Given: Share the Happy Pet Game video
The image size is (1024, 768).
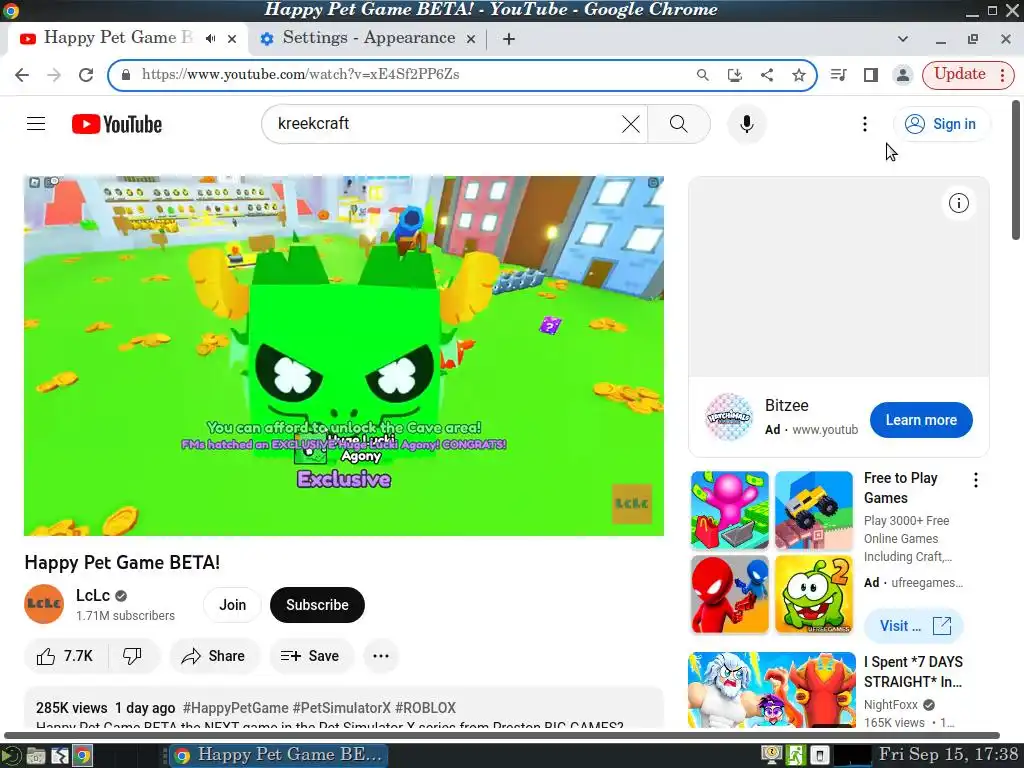Looking at the screenshot, I should pyautogui.click(x=214, y=656).
